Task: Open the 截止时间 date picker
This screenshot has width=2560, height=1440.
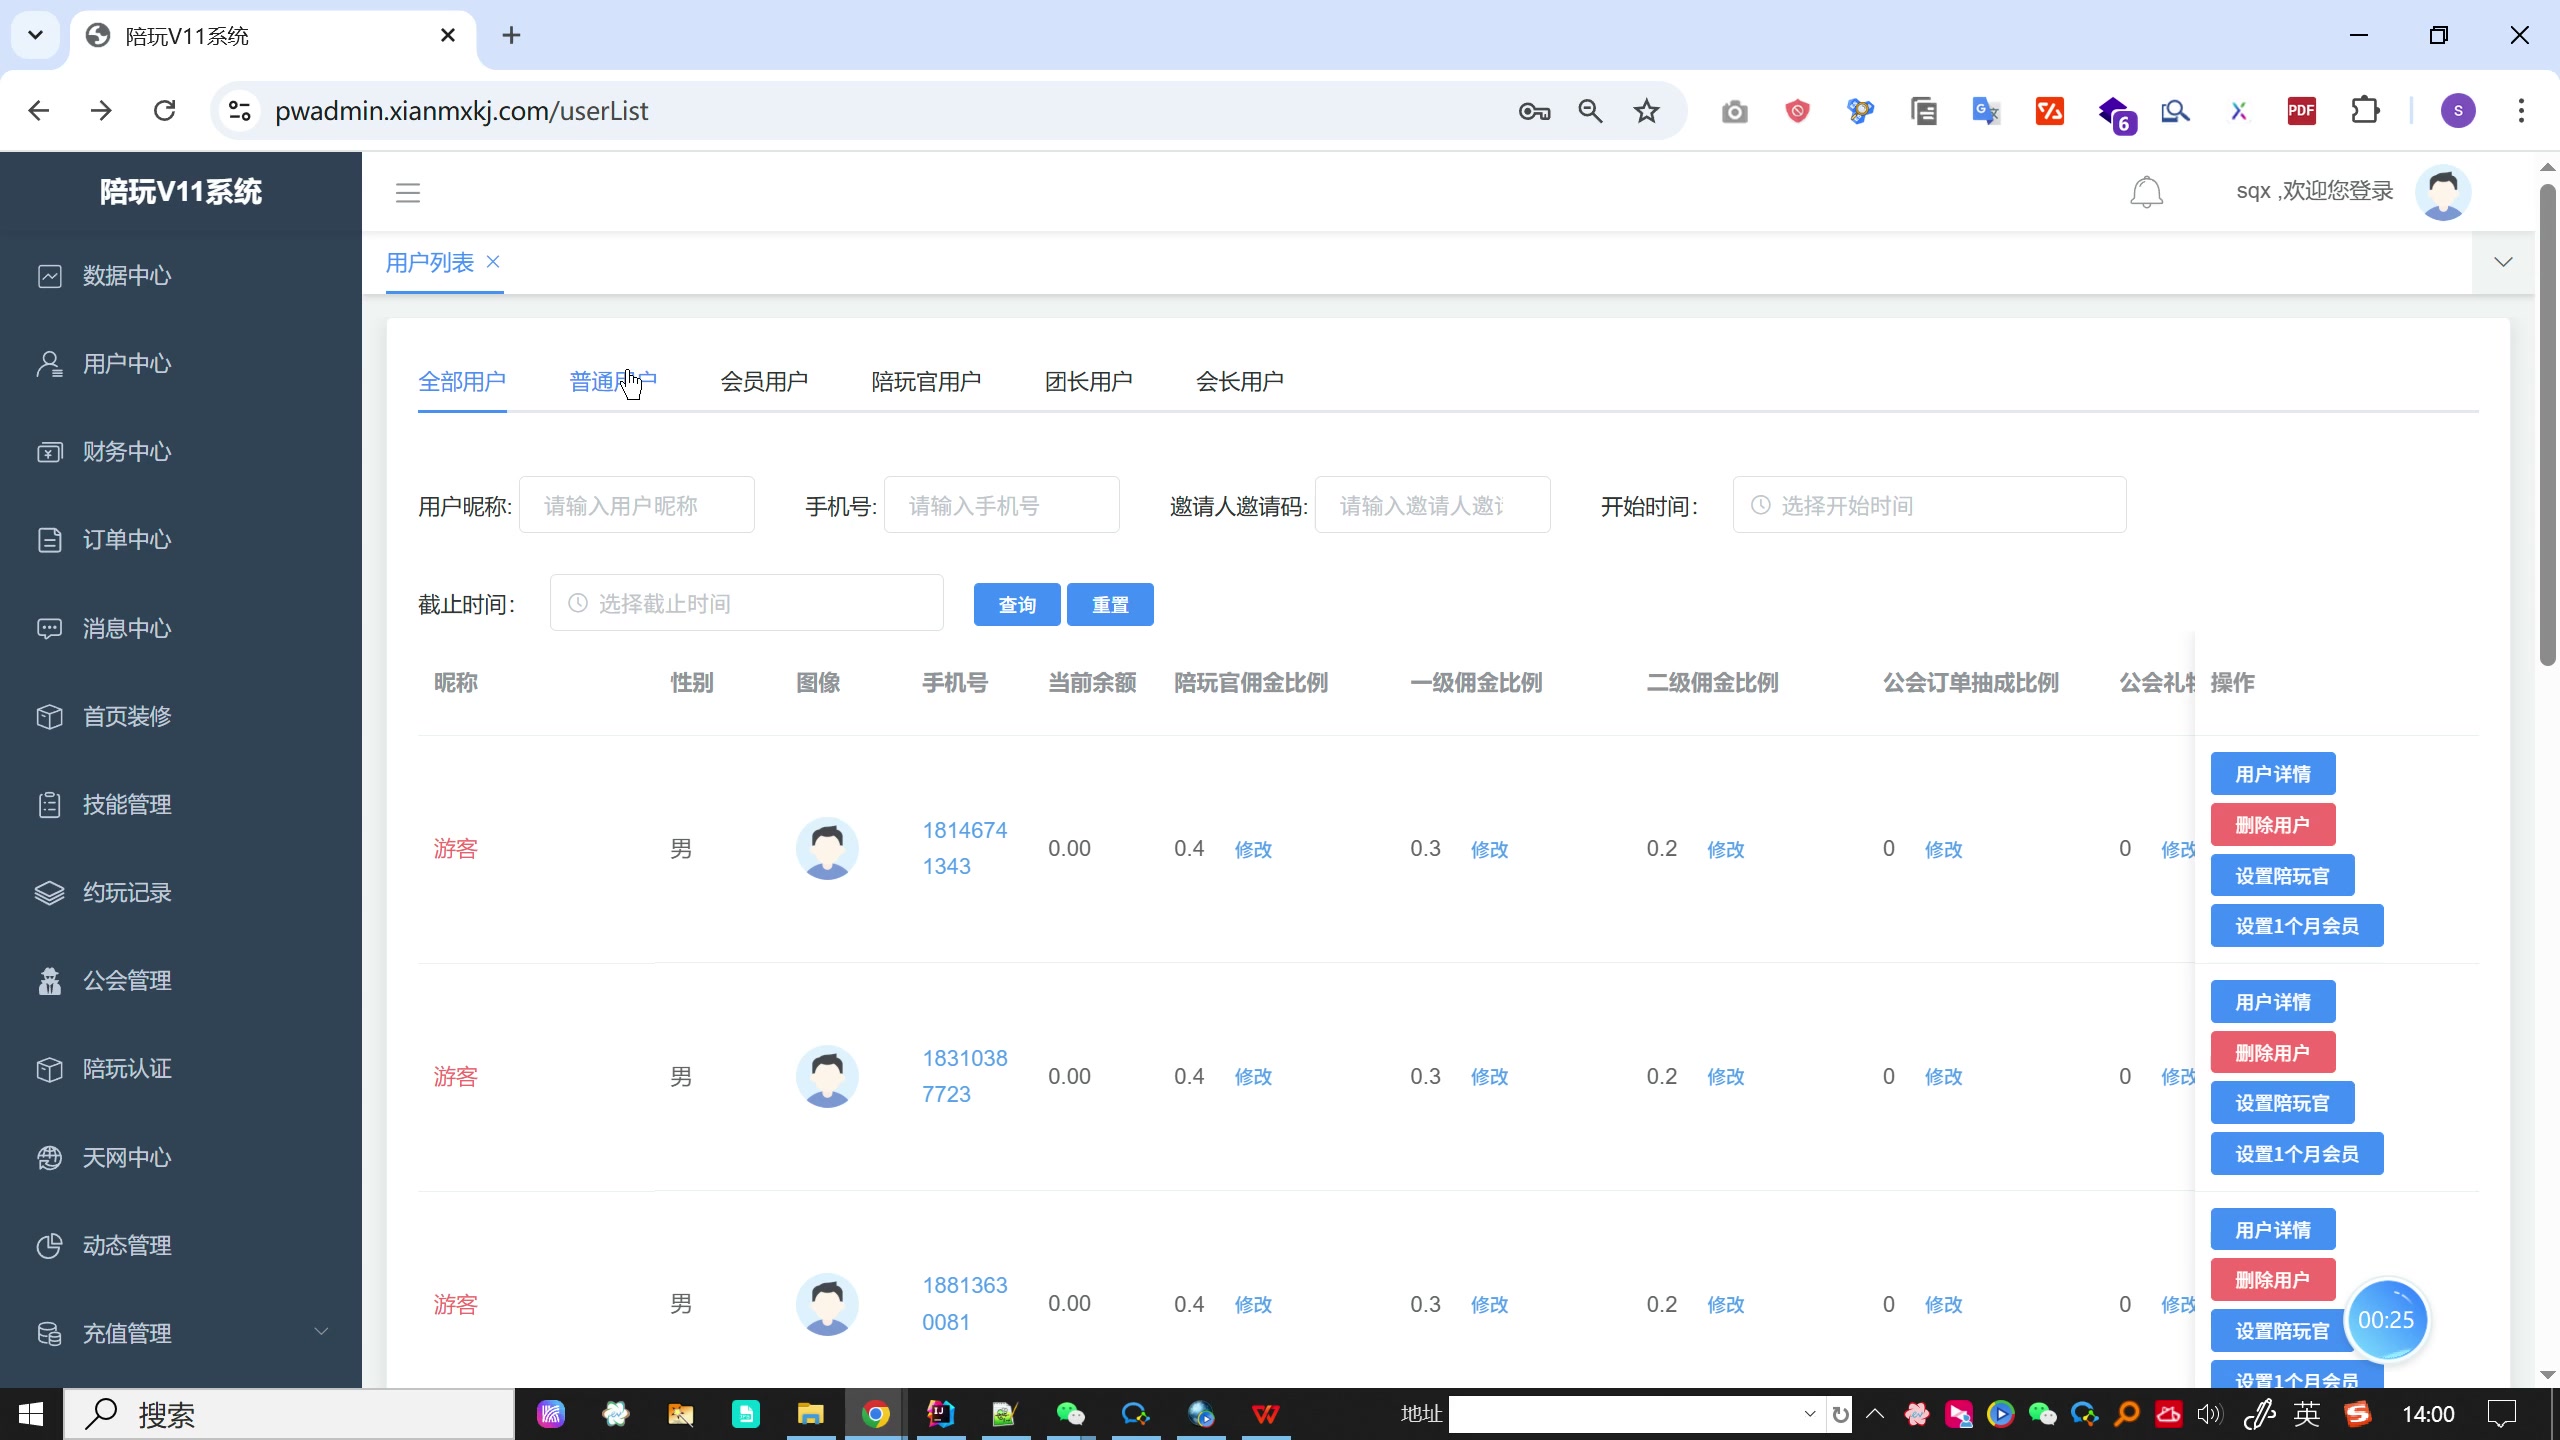Action: (746, 603)
